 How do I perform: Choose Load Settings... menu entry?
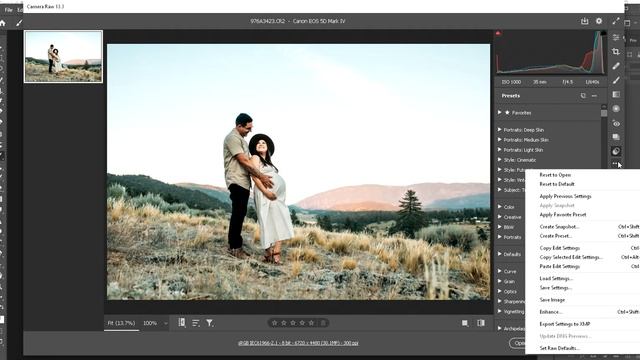pos(556,278)
